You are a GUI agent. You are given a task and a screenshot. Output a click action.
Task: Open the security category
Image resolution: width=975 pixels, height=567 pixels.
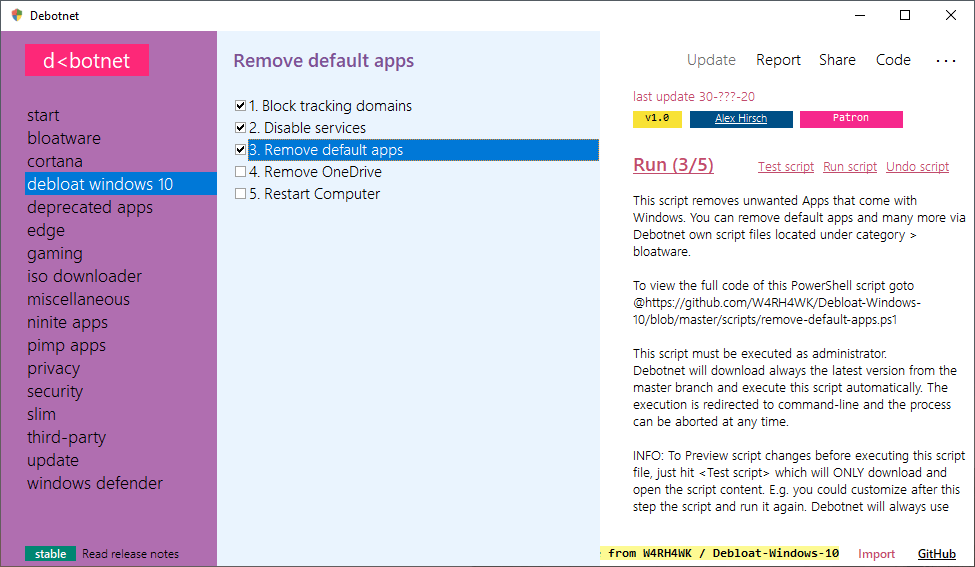click(55, 392)
